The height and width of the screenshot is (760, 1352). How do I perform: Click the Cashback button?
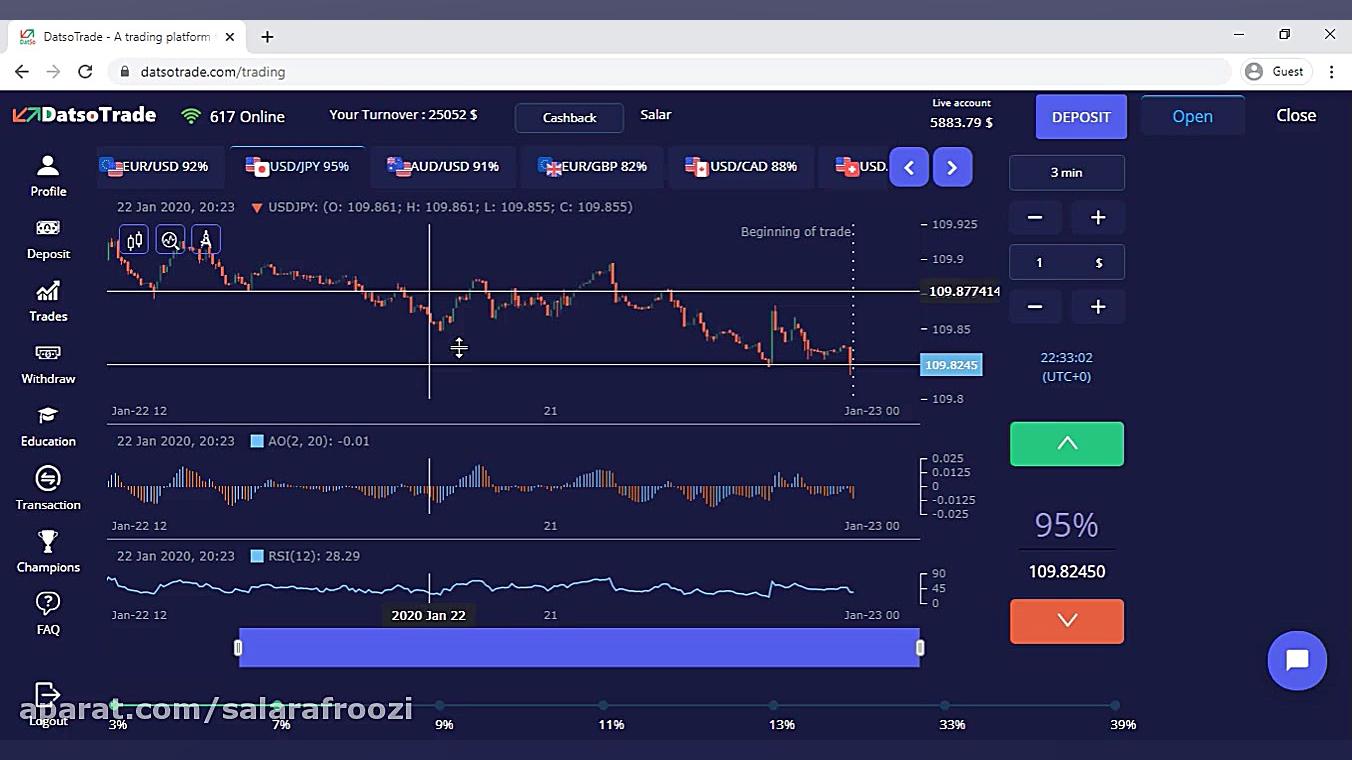click(569, 118)
